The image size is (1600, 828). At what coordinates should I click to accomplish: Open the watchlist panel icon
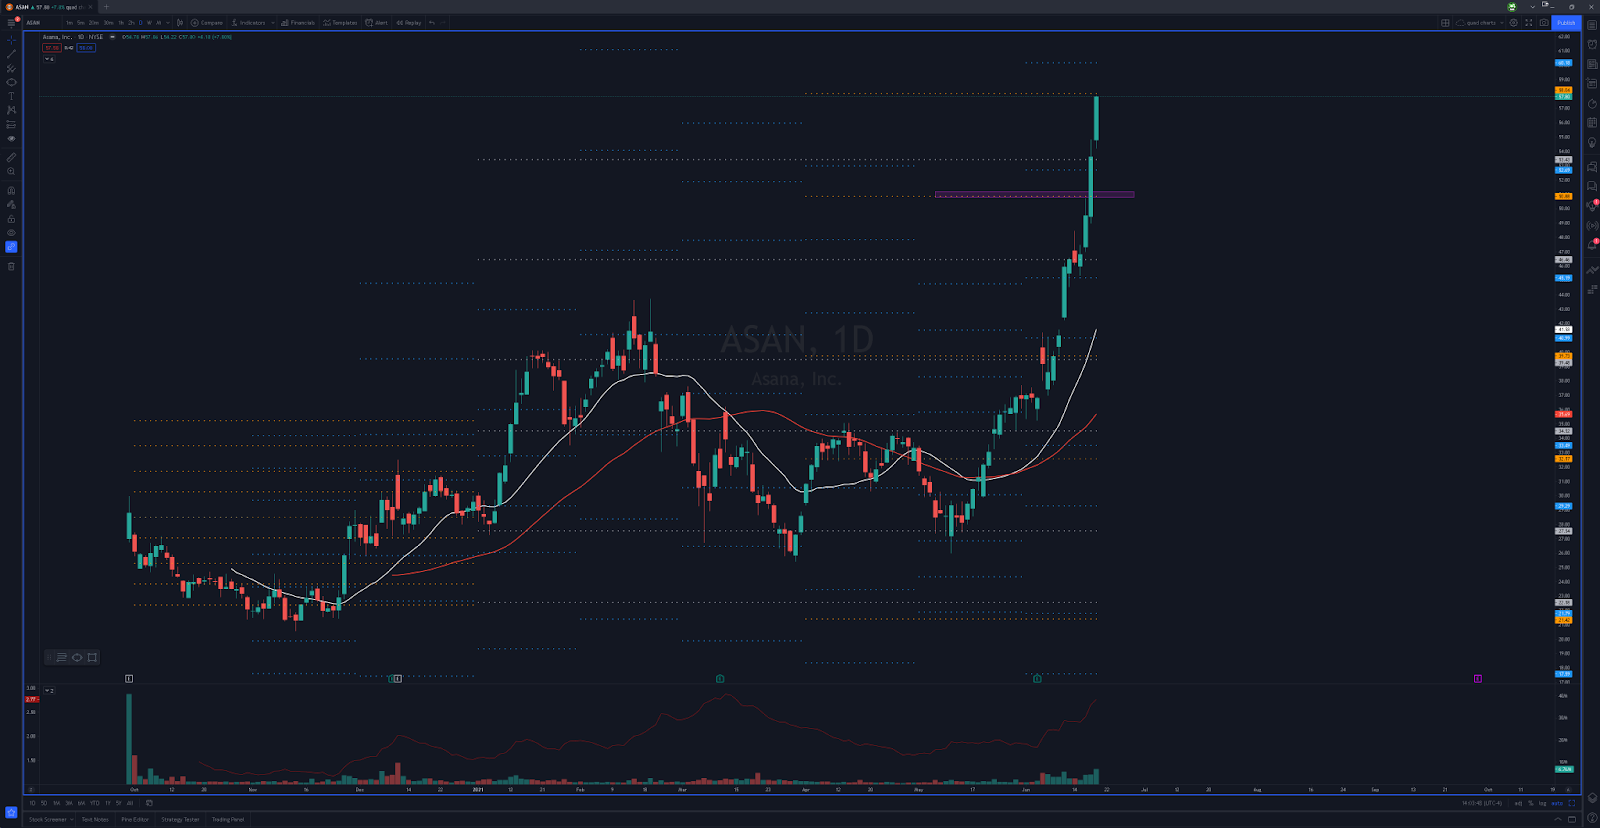1592,25
